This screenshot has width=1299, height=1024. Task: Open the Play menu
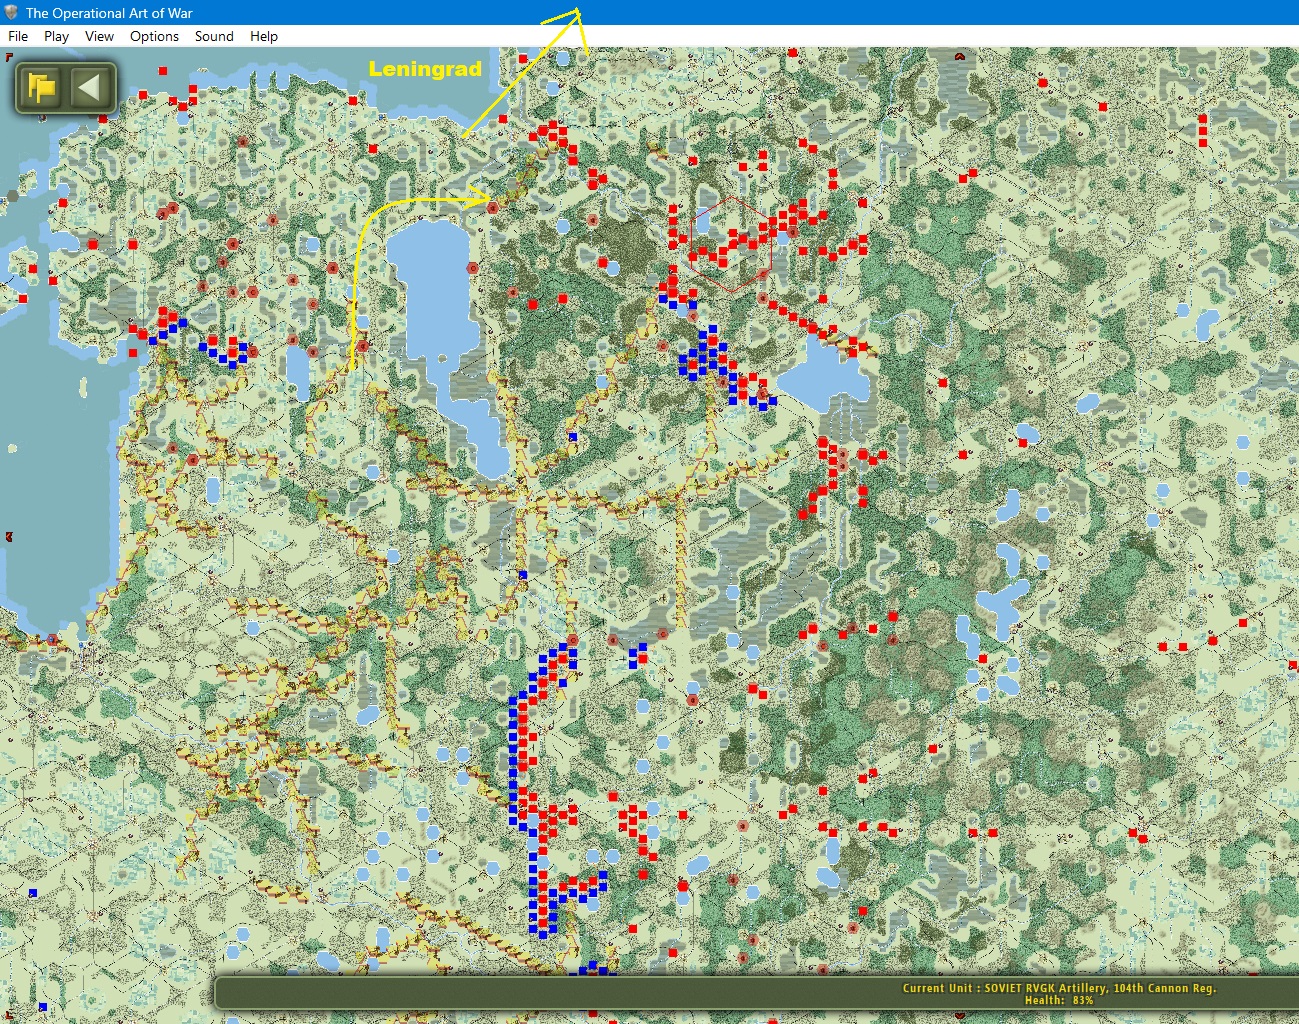pyautogui.click(x=56, y=36)
